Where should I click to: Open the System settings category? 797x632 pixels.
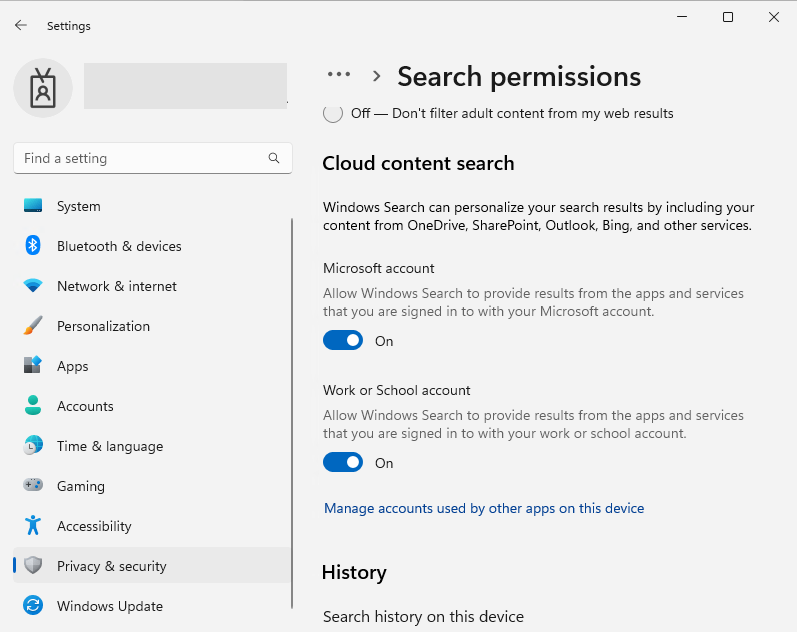point(152,206)
